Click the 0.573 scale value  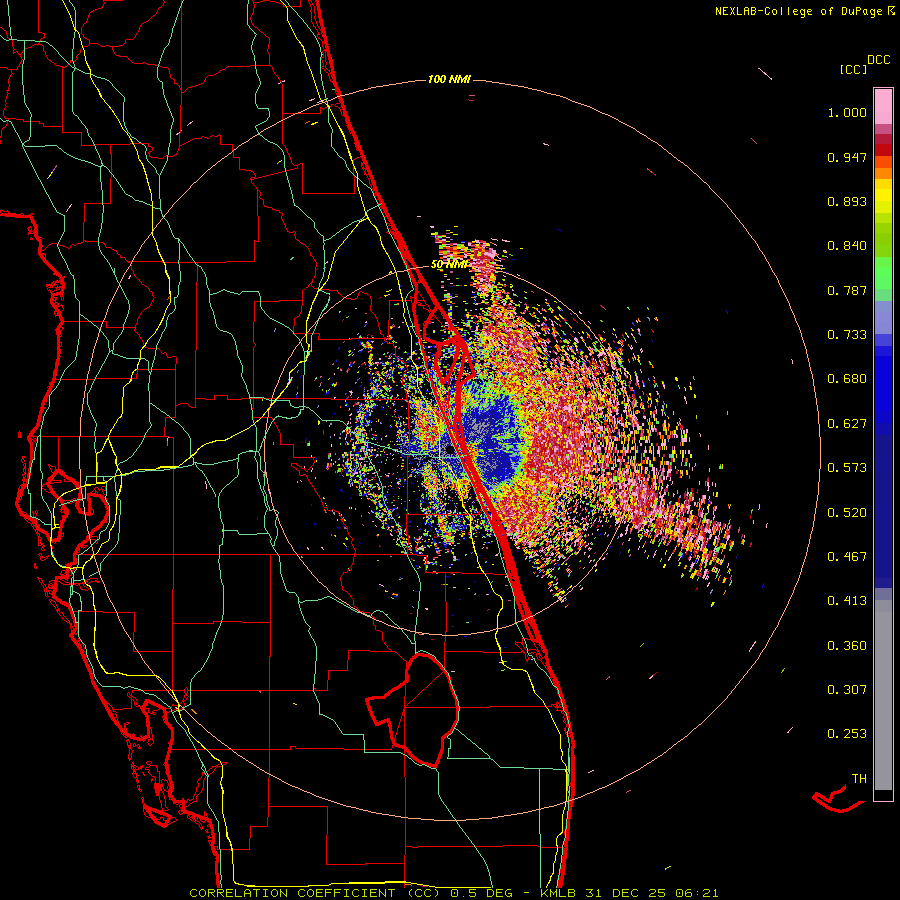(847, 468)
